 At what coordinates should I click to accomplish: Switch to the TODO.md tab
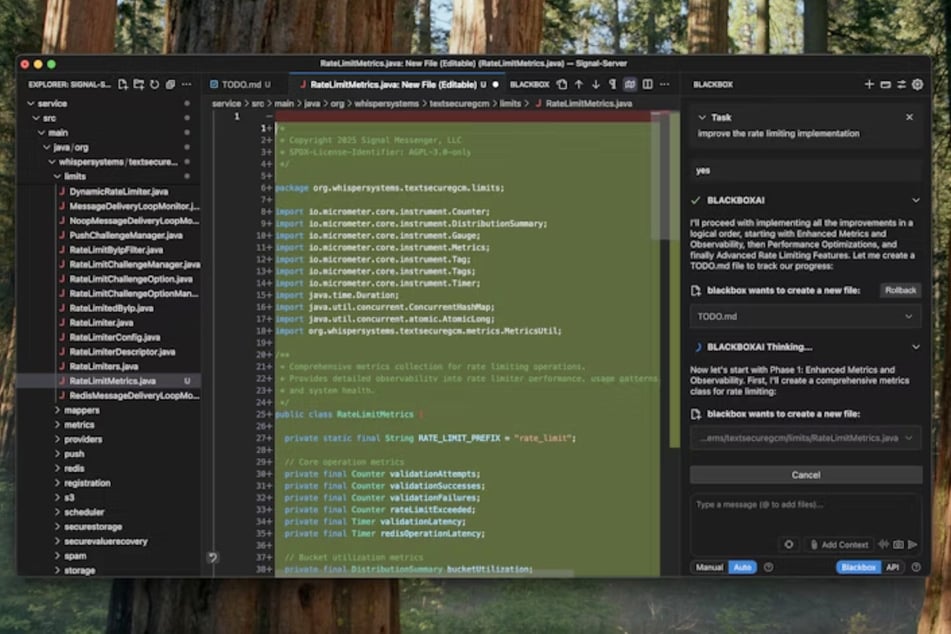point(240,85)
